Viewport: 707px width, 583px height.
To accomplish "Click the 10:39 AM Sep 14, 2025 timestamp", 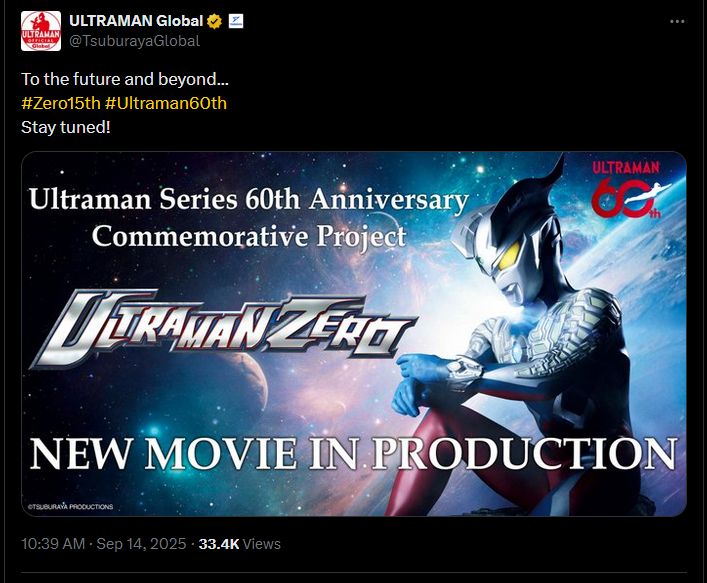I will coord(104,544).
